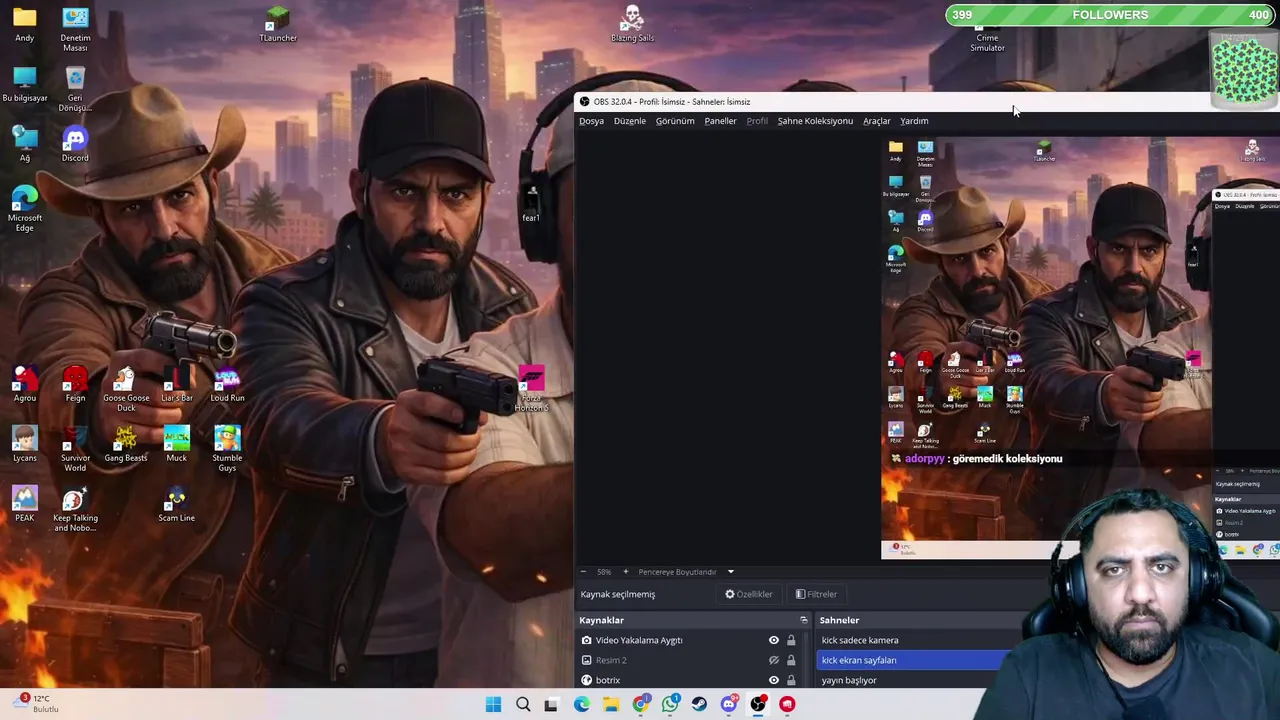Launch Gang Beasts from the desktop
The image size is (1280, 720).
point(126,445)
